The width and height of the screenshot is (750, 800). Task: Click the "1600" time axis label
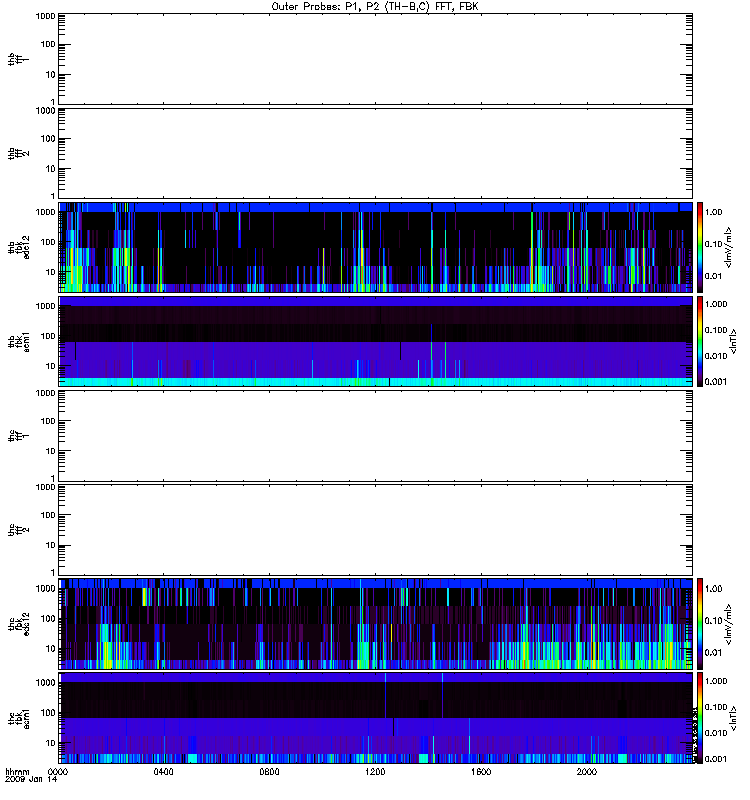click(x=481, y=772)
